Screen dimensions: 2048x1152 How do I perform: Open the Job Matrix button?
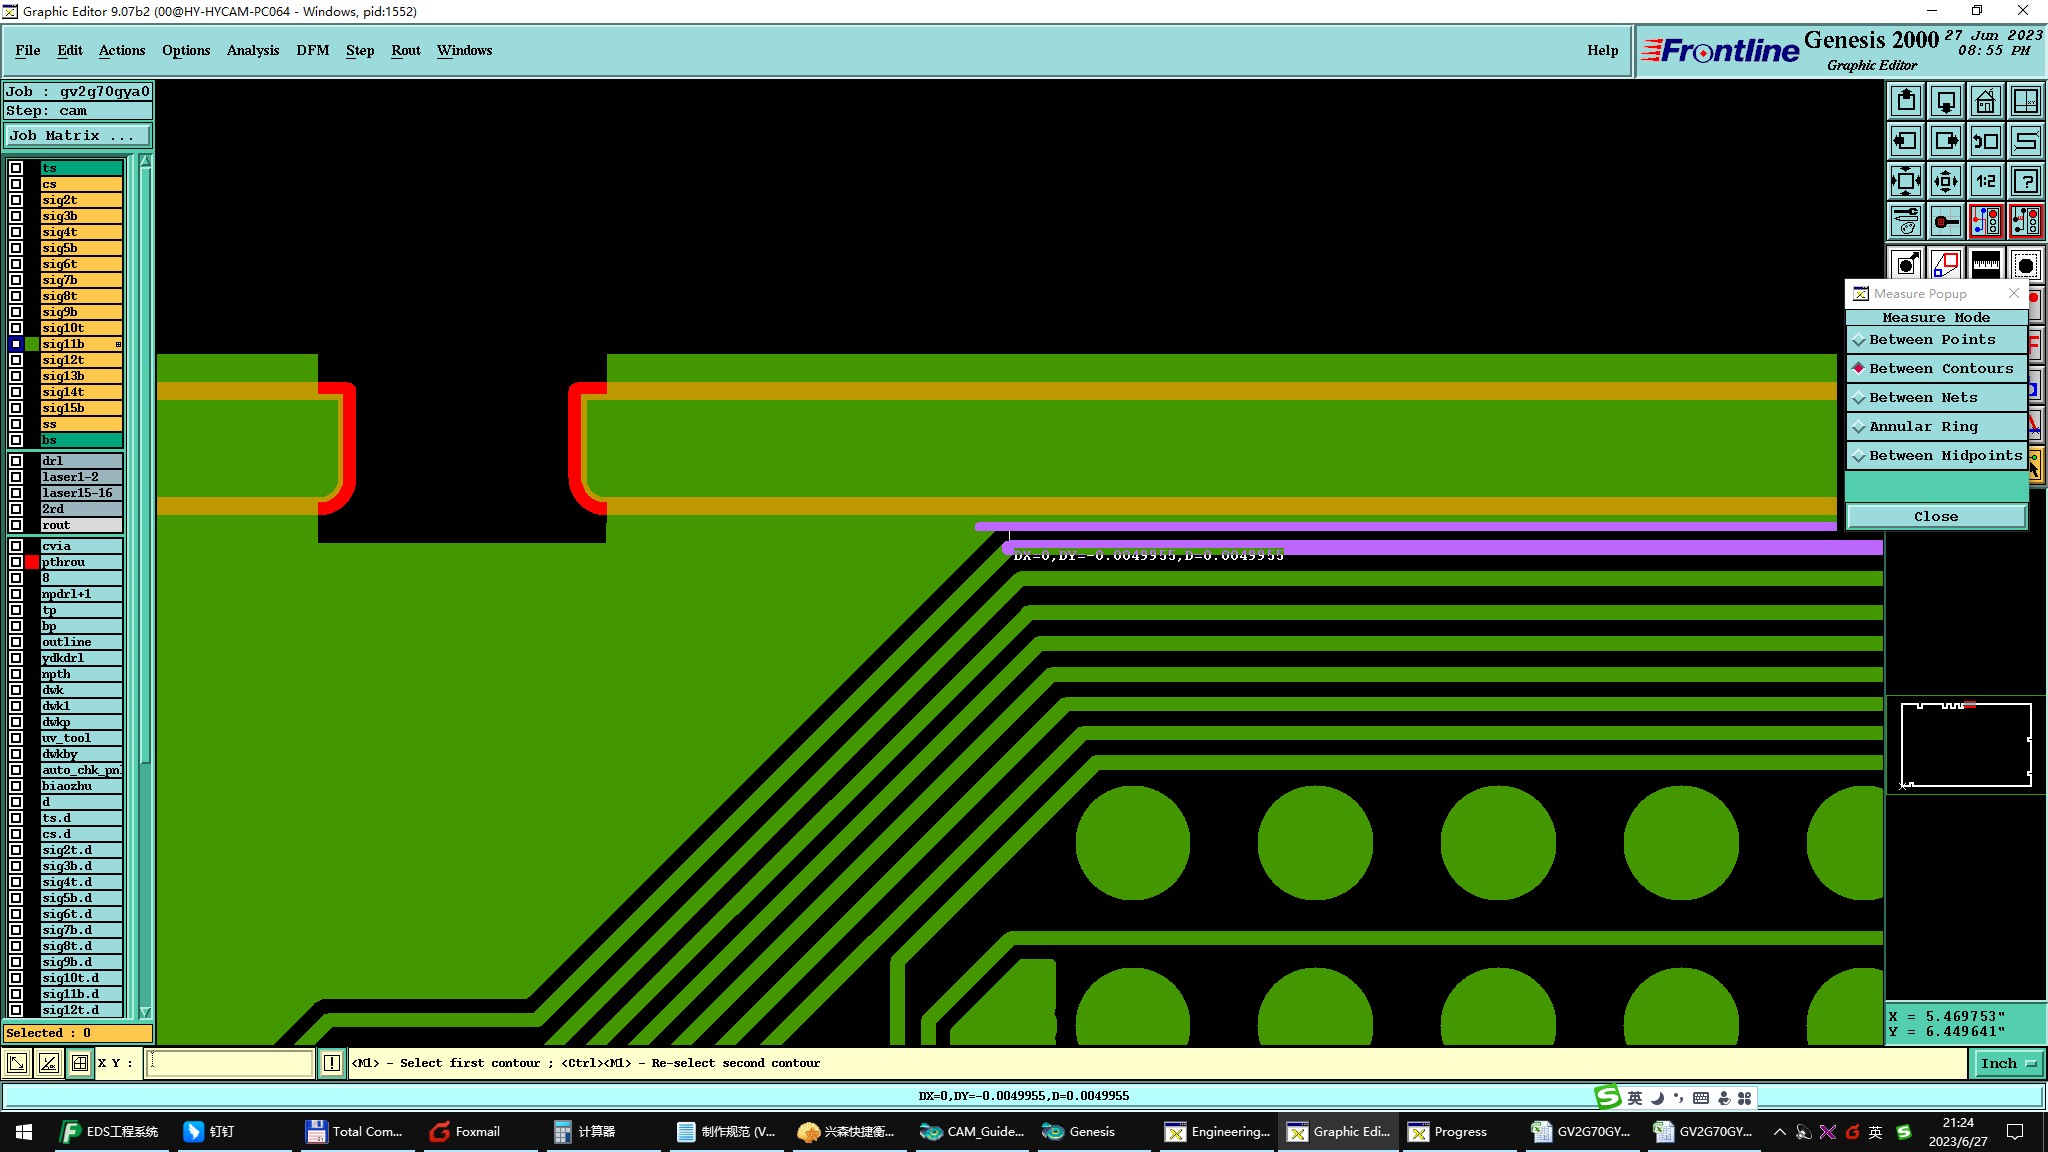point(78,136)
